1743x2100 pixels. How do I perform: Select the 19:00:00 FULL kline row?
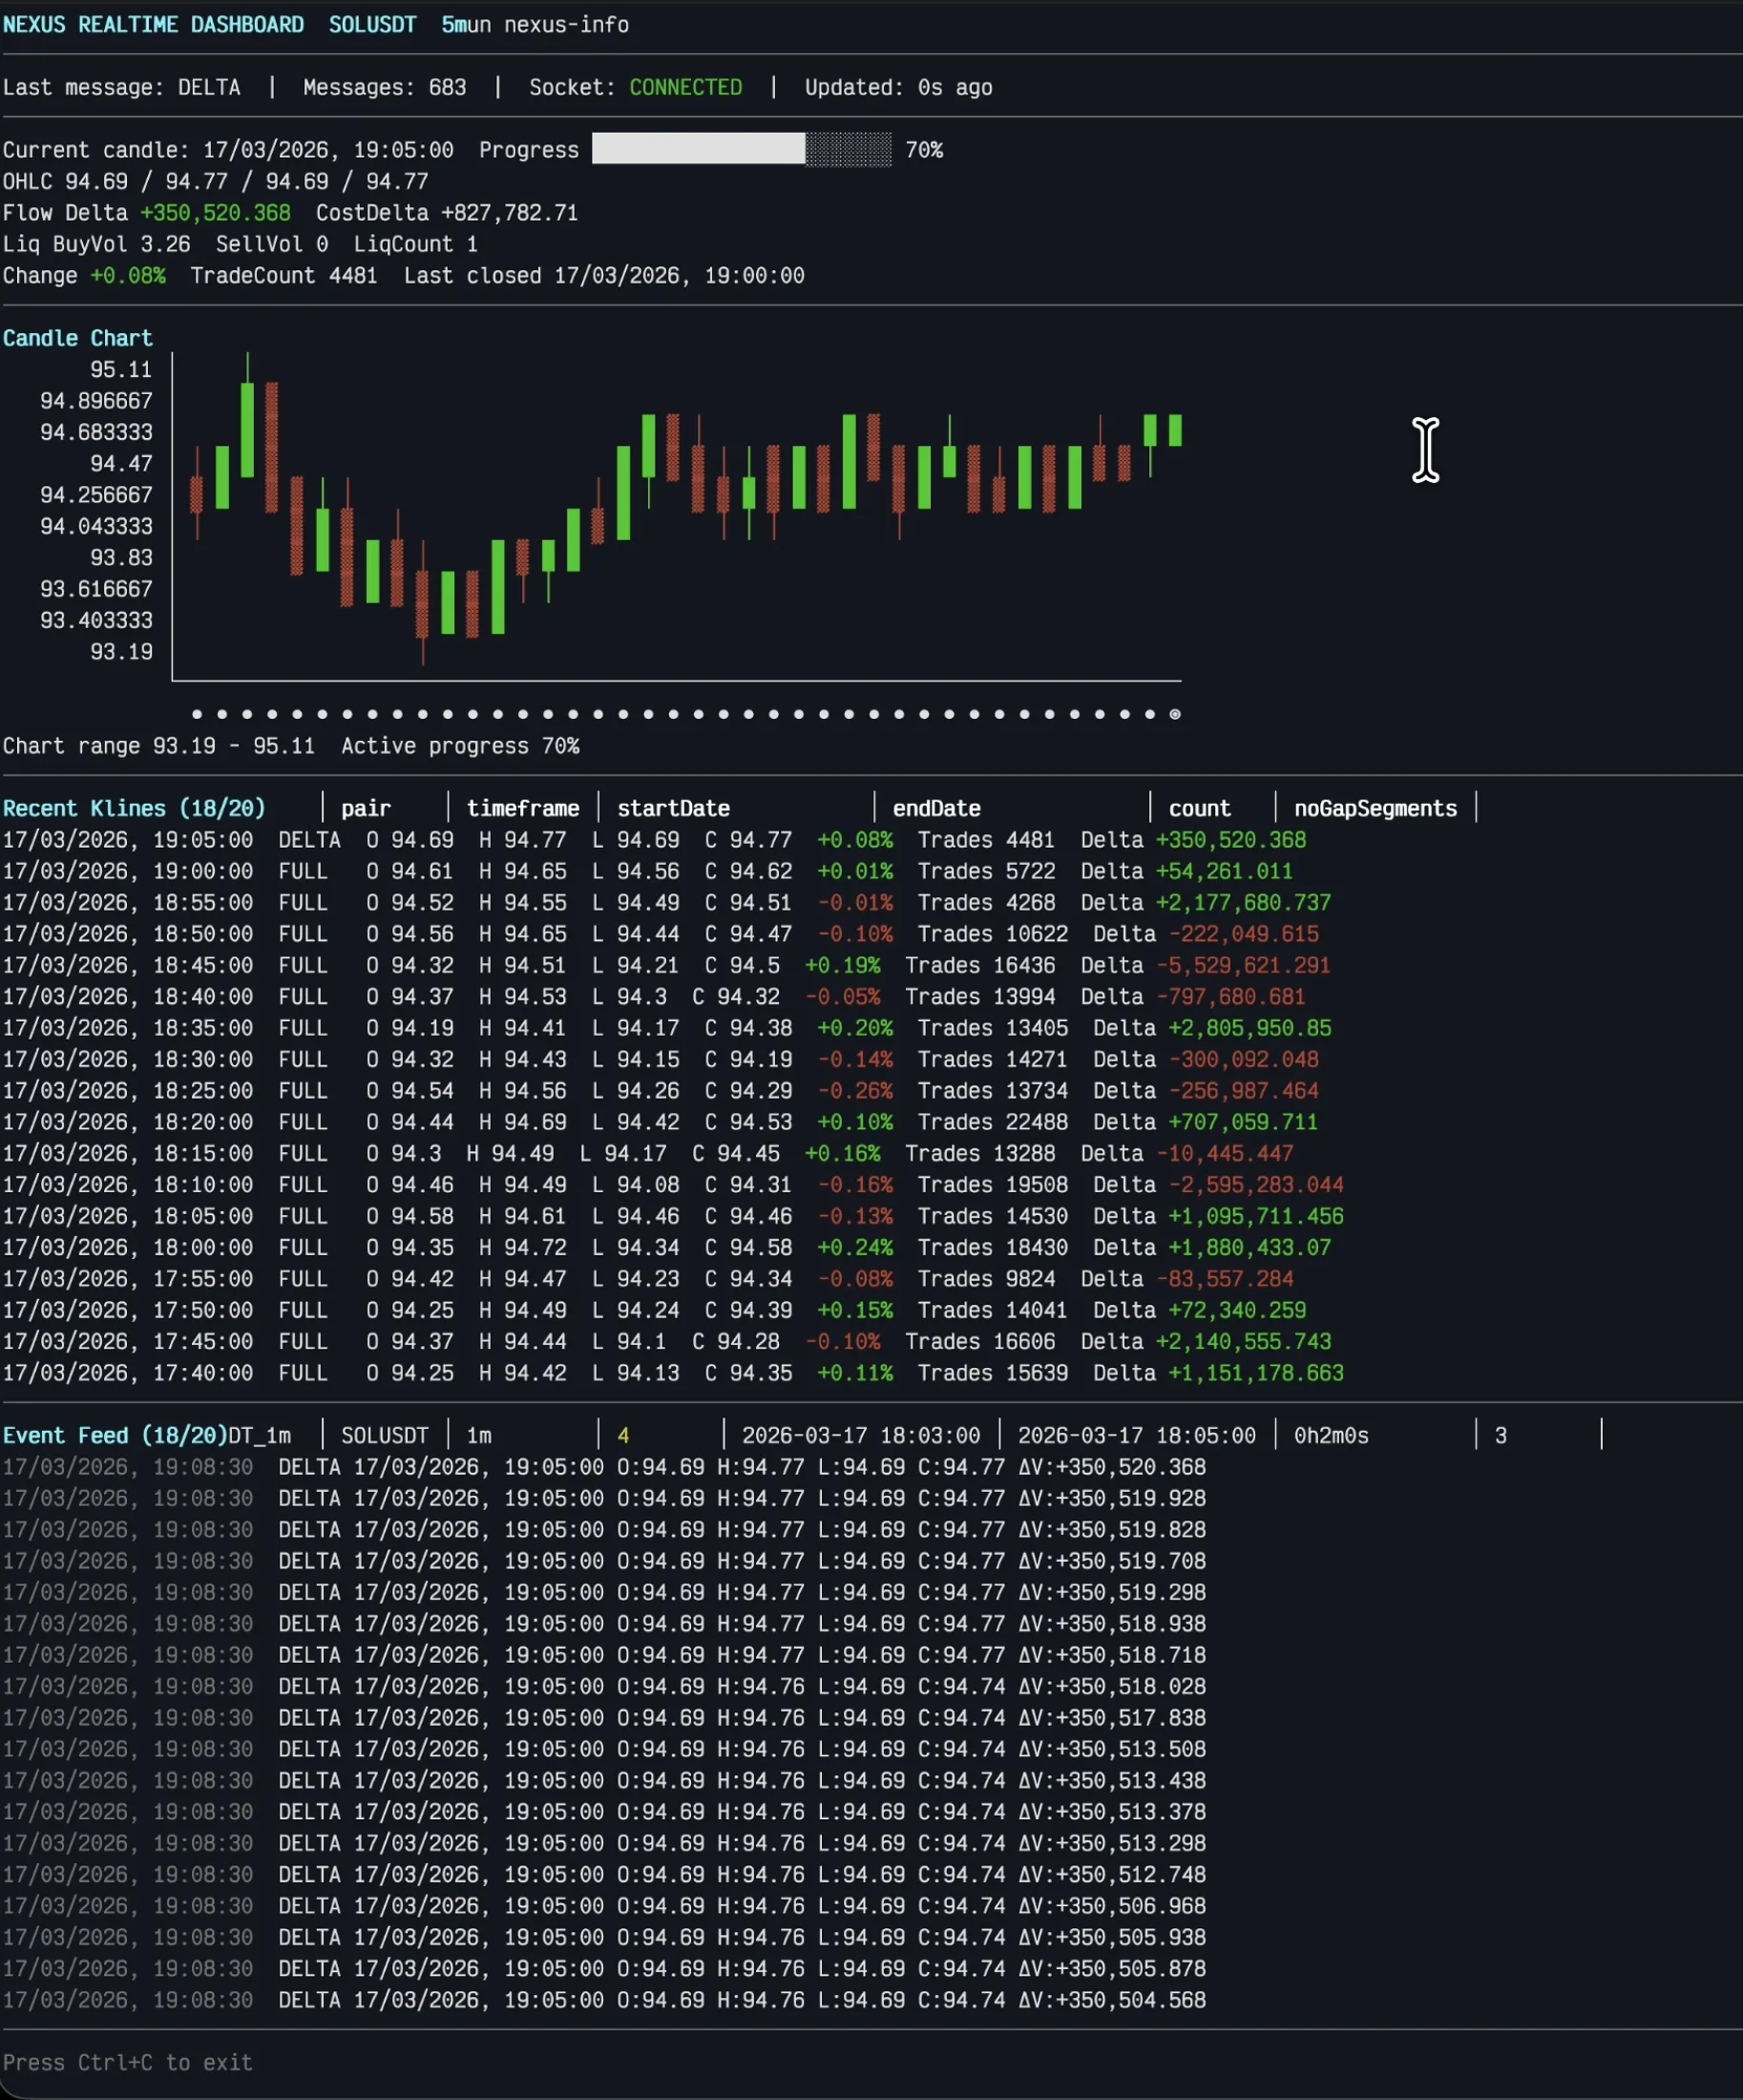pos(647,871)
